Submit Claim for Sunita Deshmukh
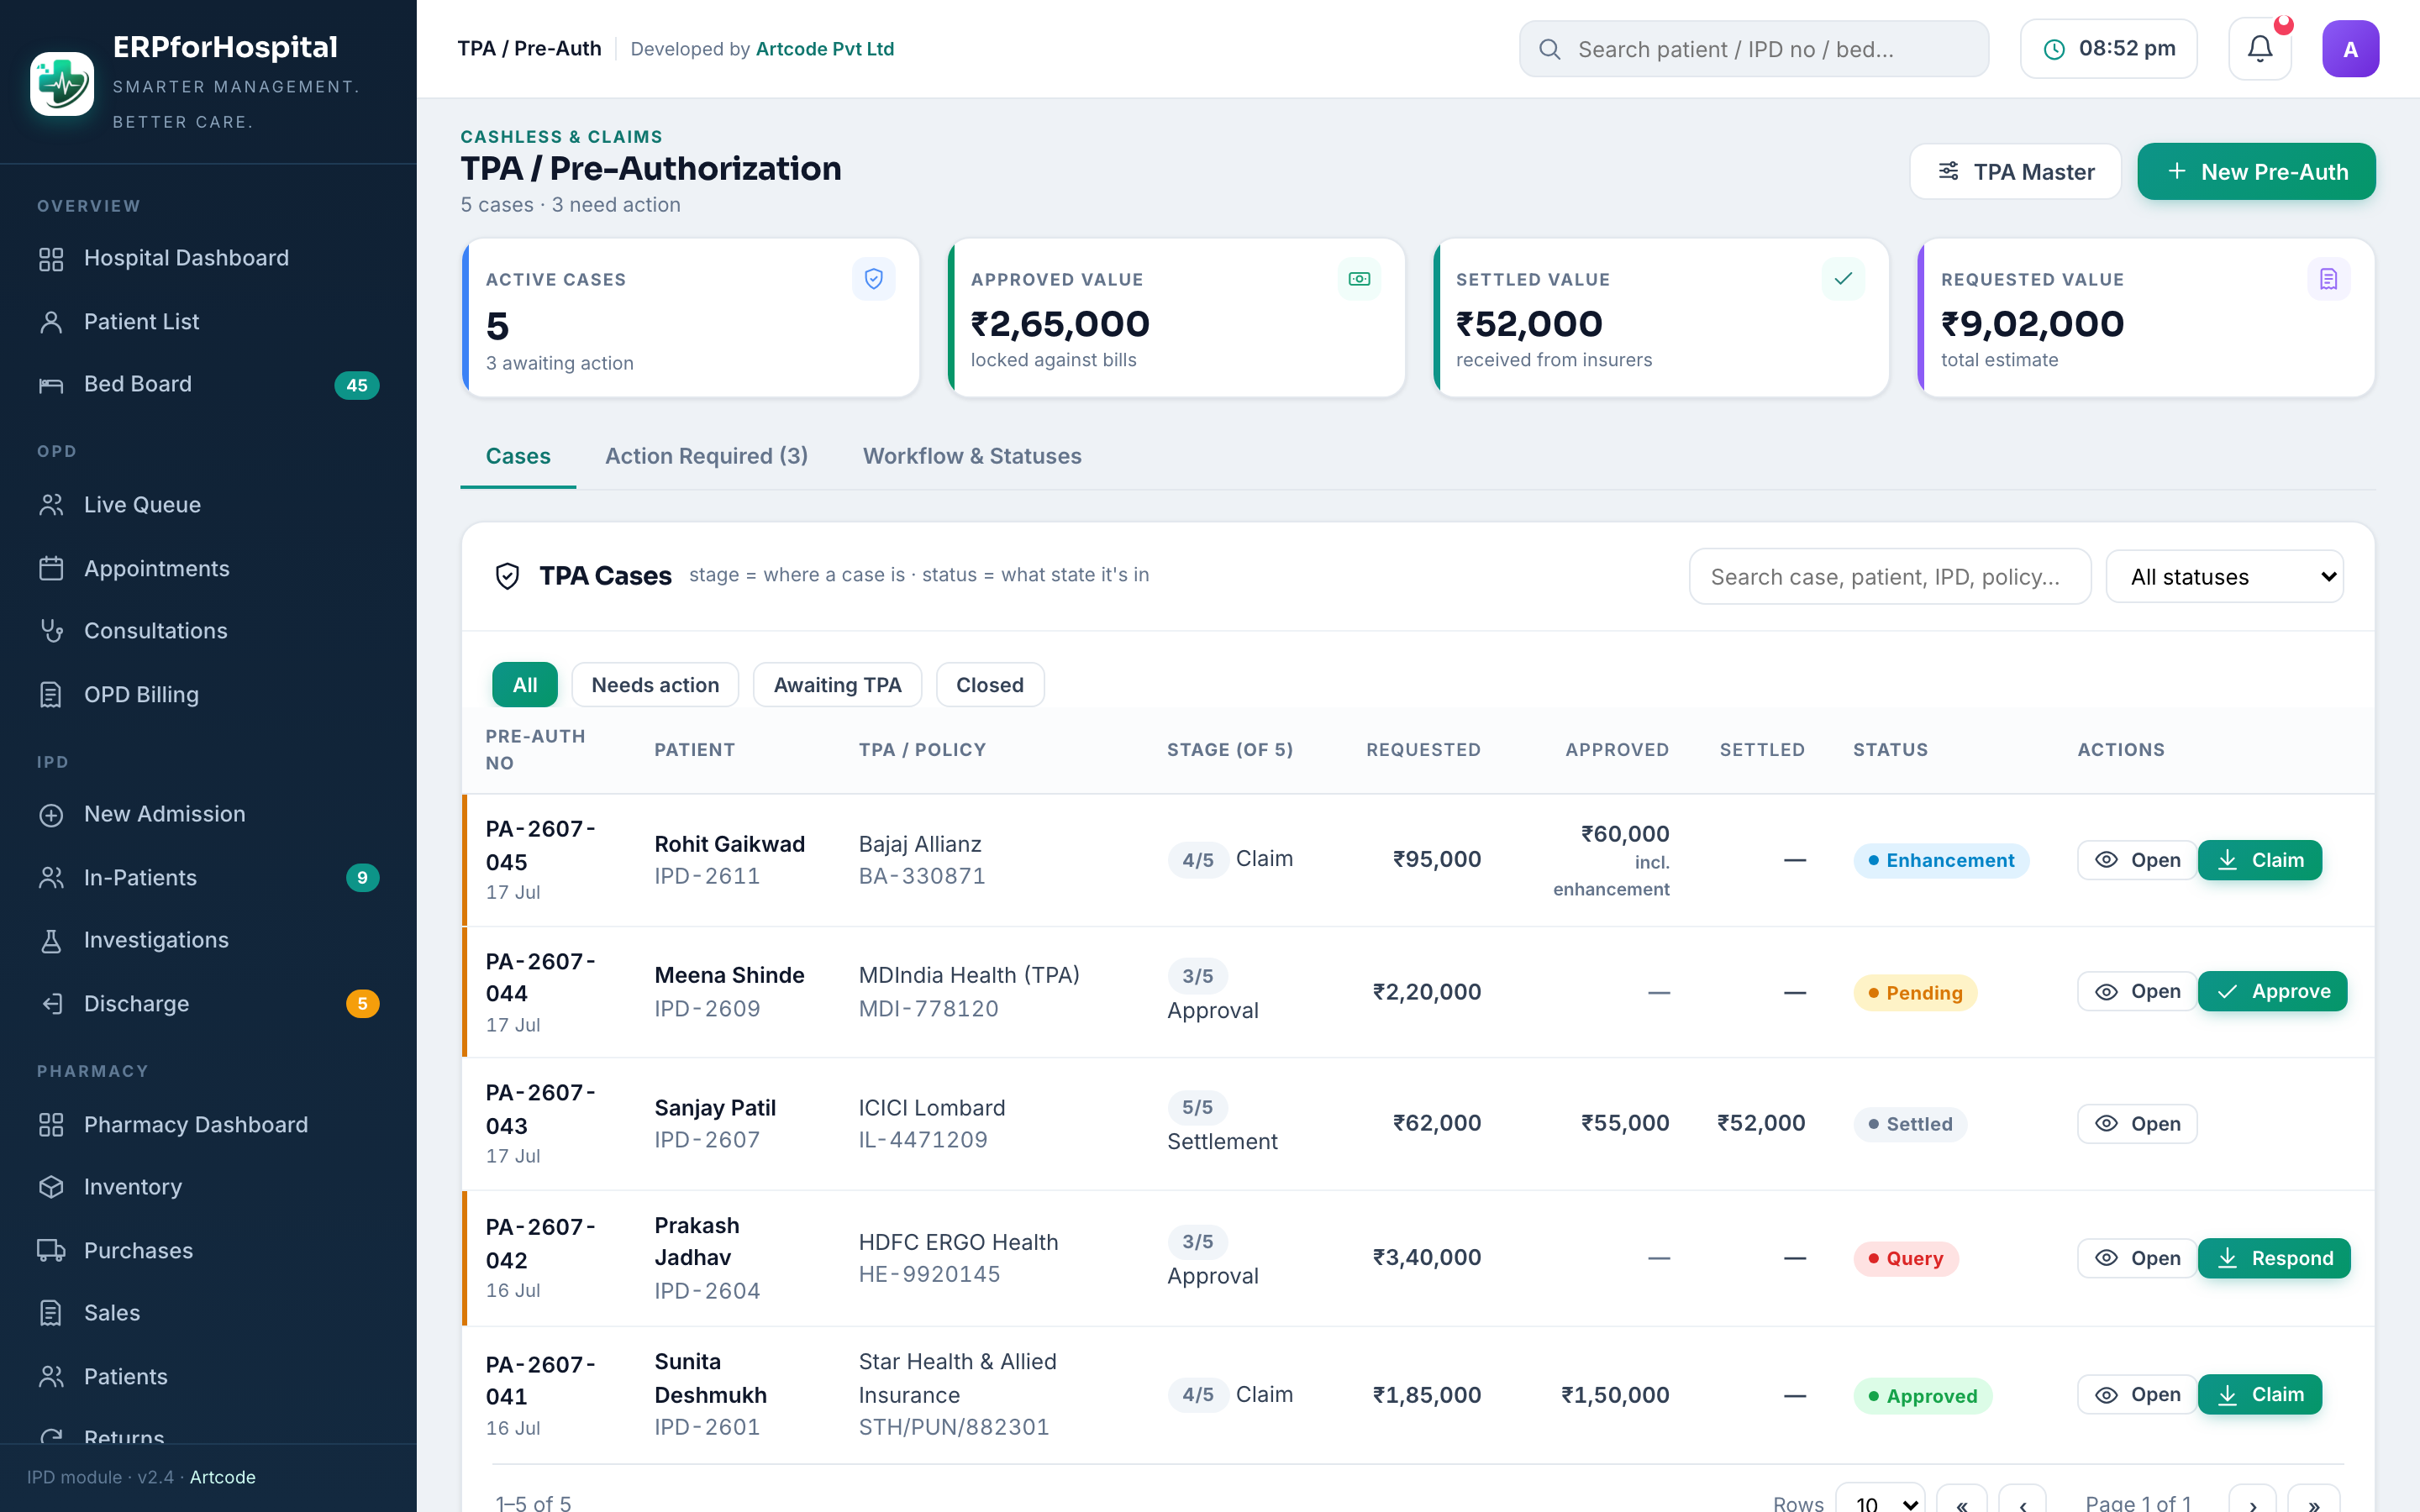The height and width of the screenshot is (1512, 2420). [x=2260, y=1395]
